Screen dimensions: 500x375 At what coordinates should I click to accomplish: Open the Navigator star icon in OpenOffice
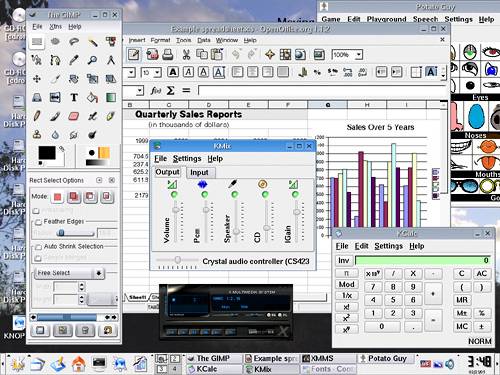coord(270,54)
